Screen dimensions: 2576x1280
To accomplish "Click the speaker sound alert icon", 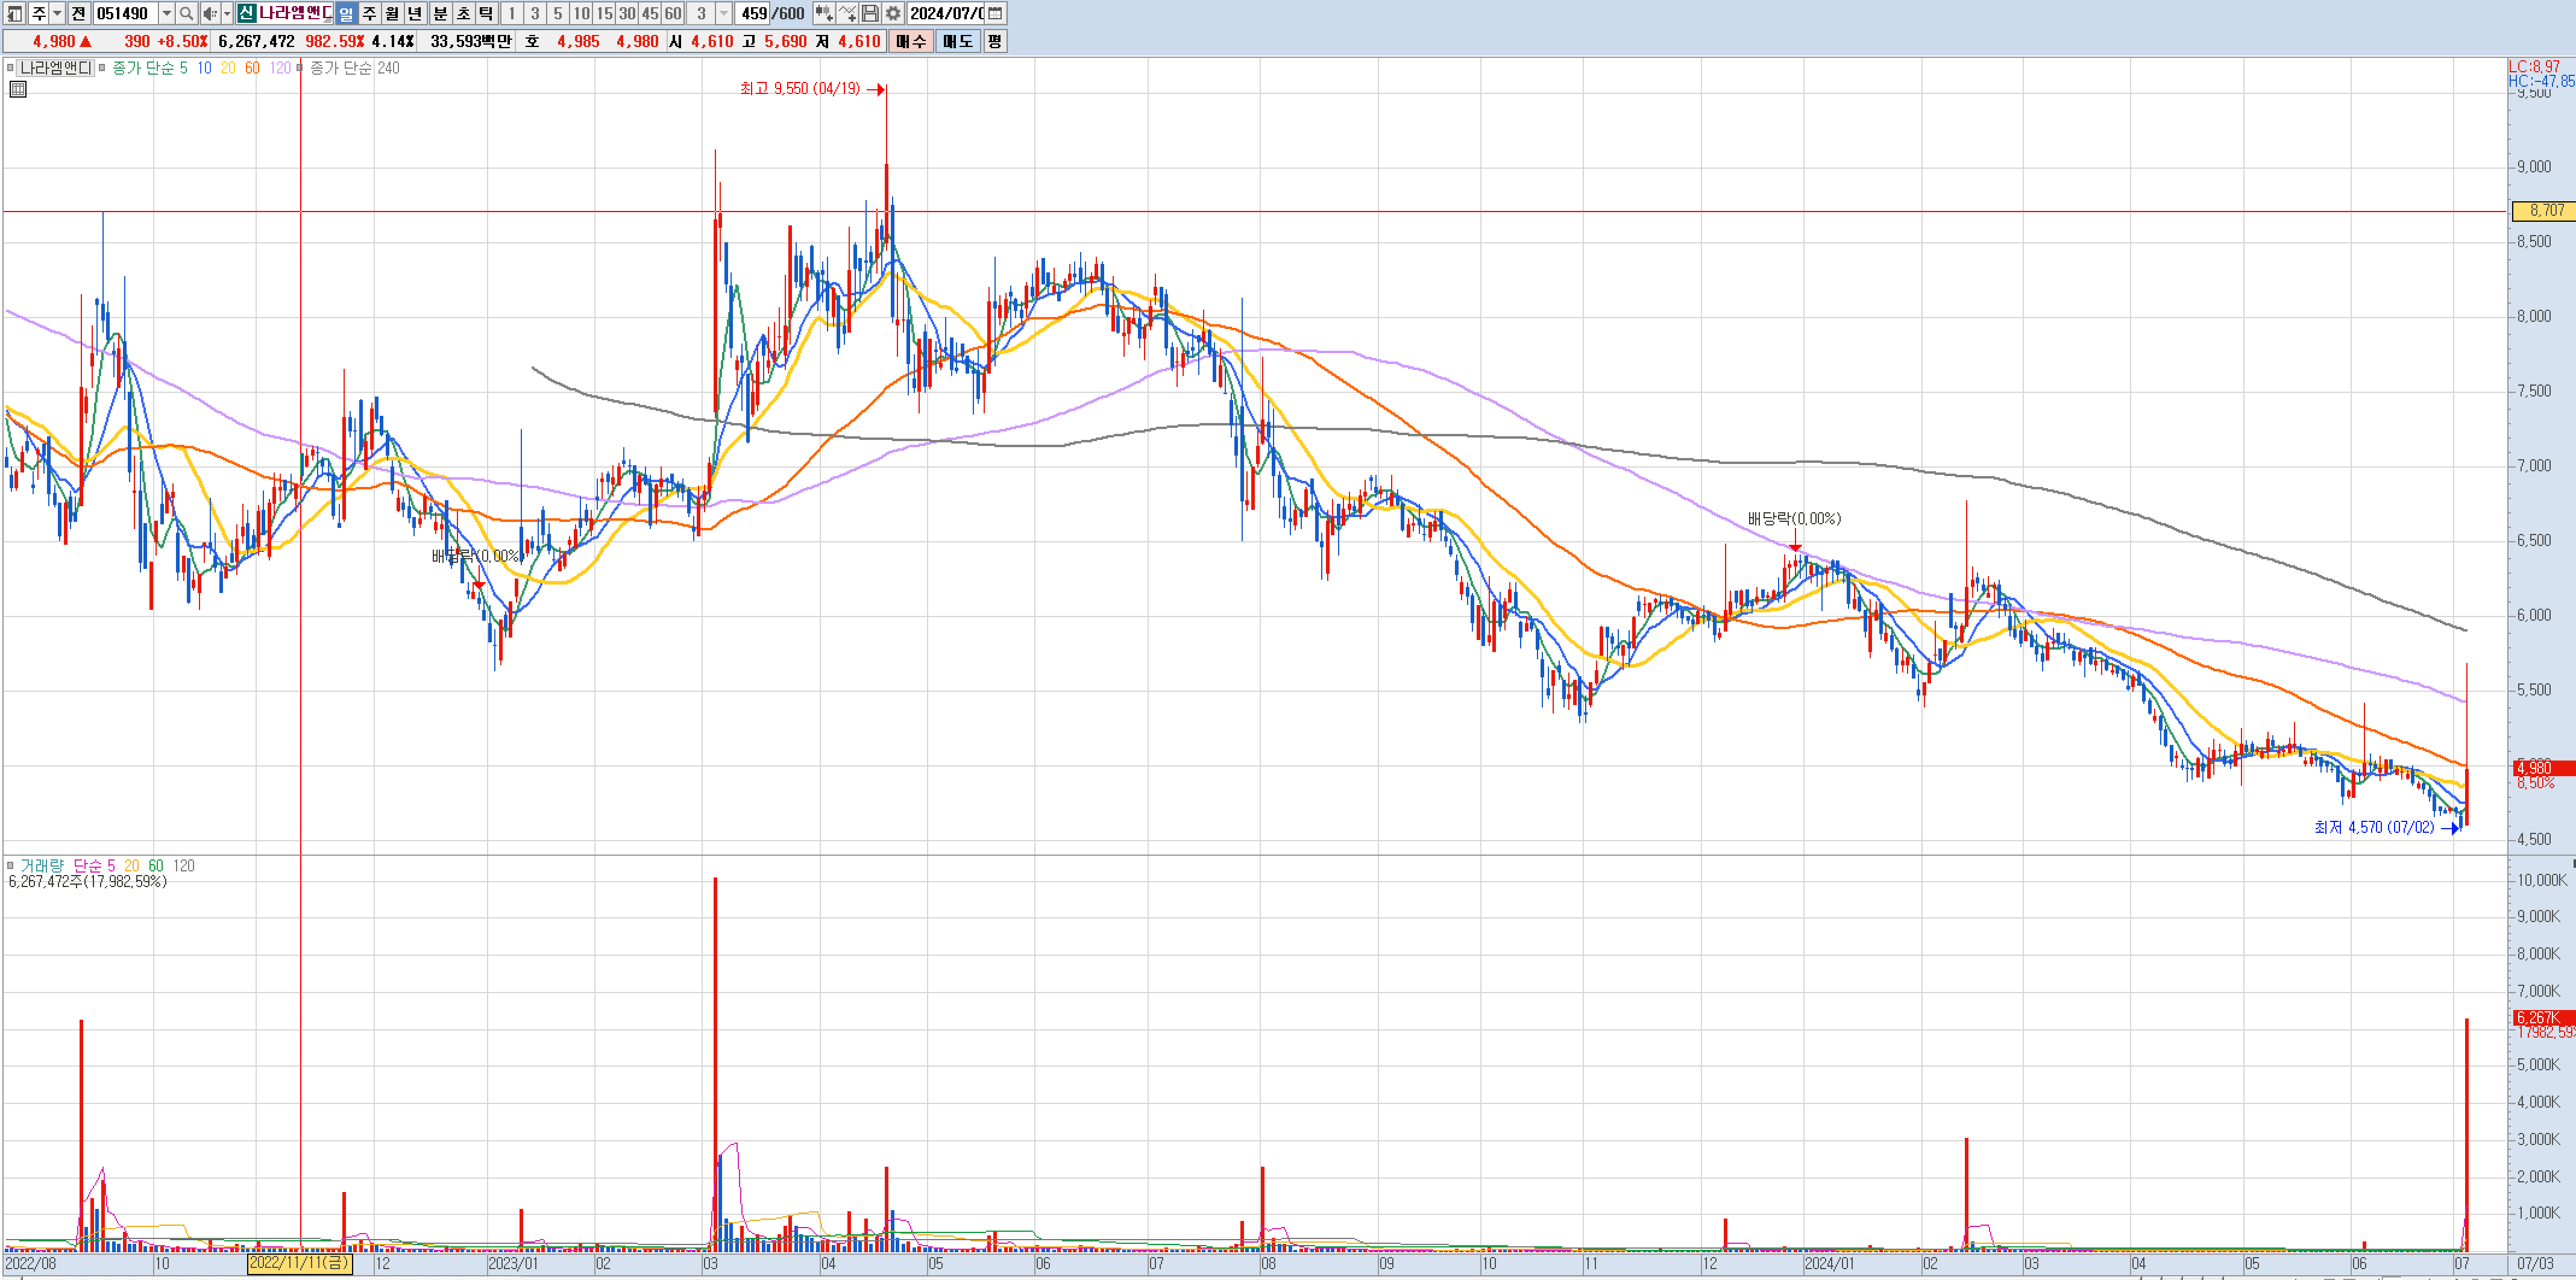I will (209, 13).
